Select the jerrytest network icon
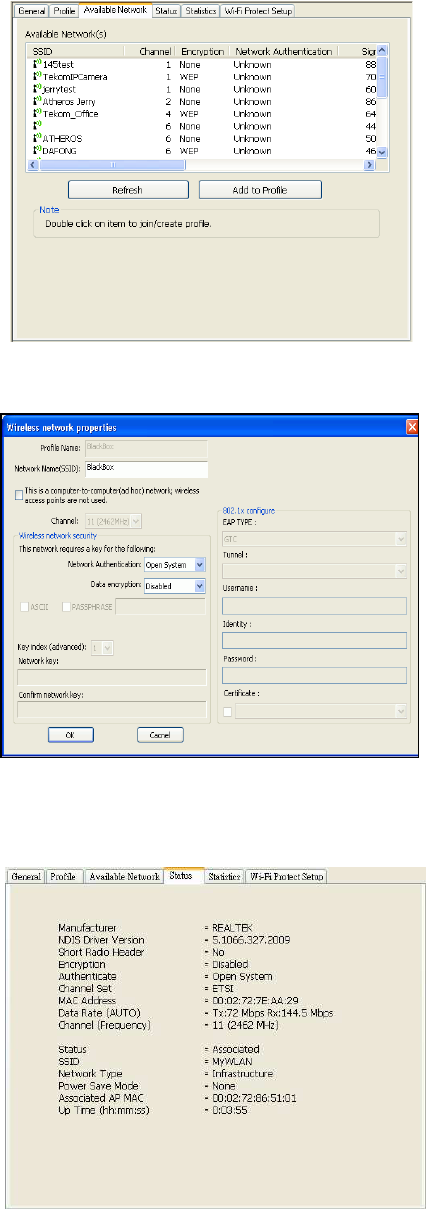This screenshot has width=426, height=1209. point(36,89)
